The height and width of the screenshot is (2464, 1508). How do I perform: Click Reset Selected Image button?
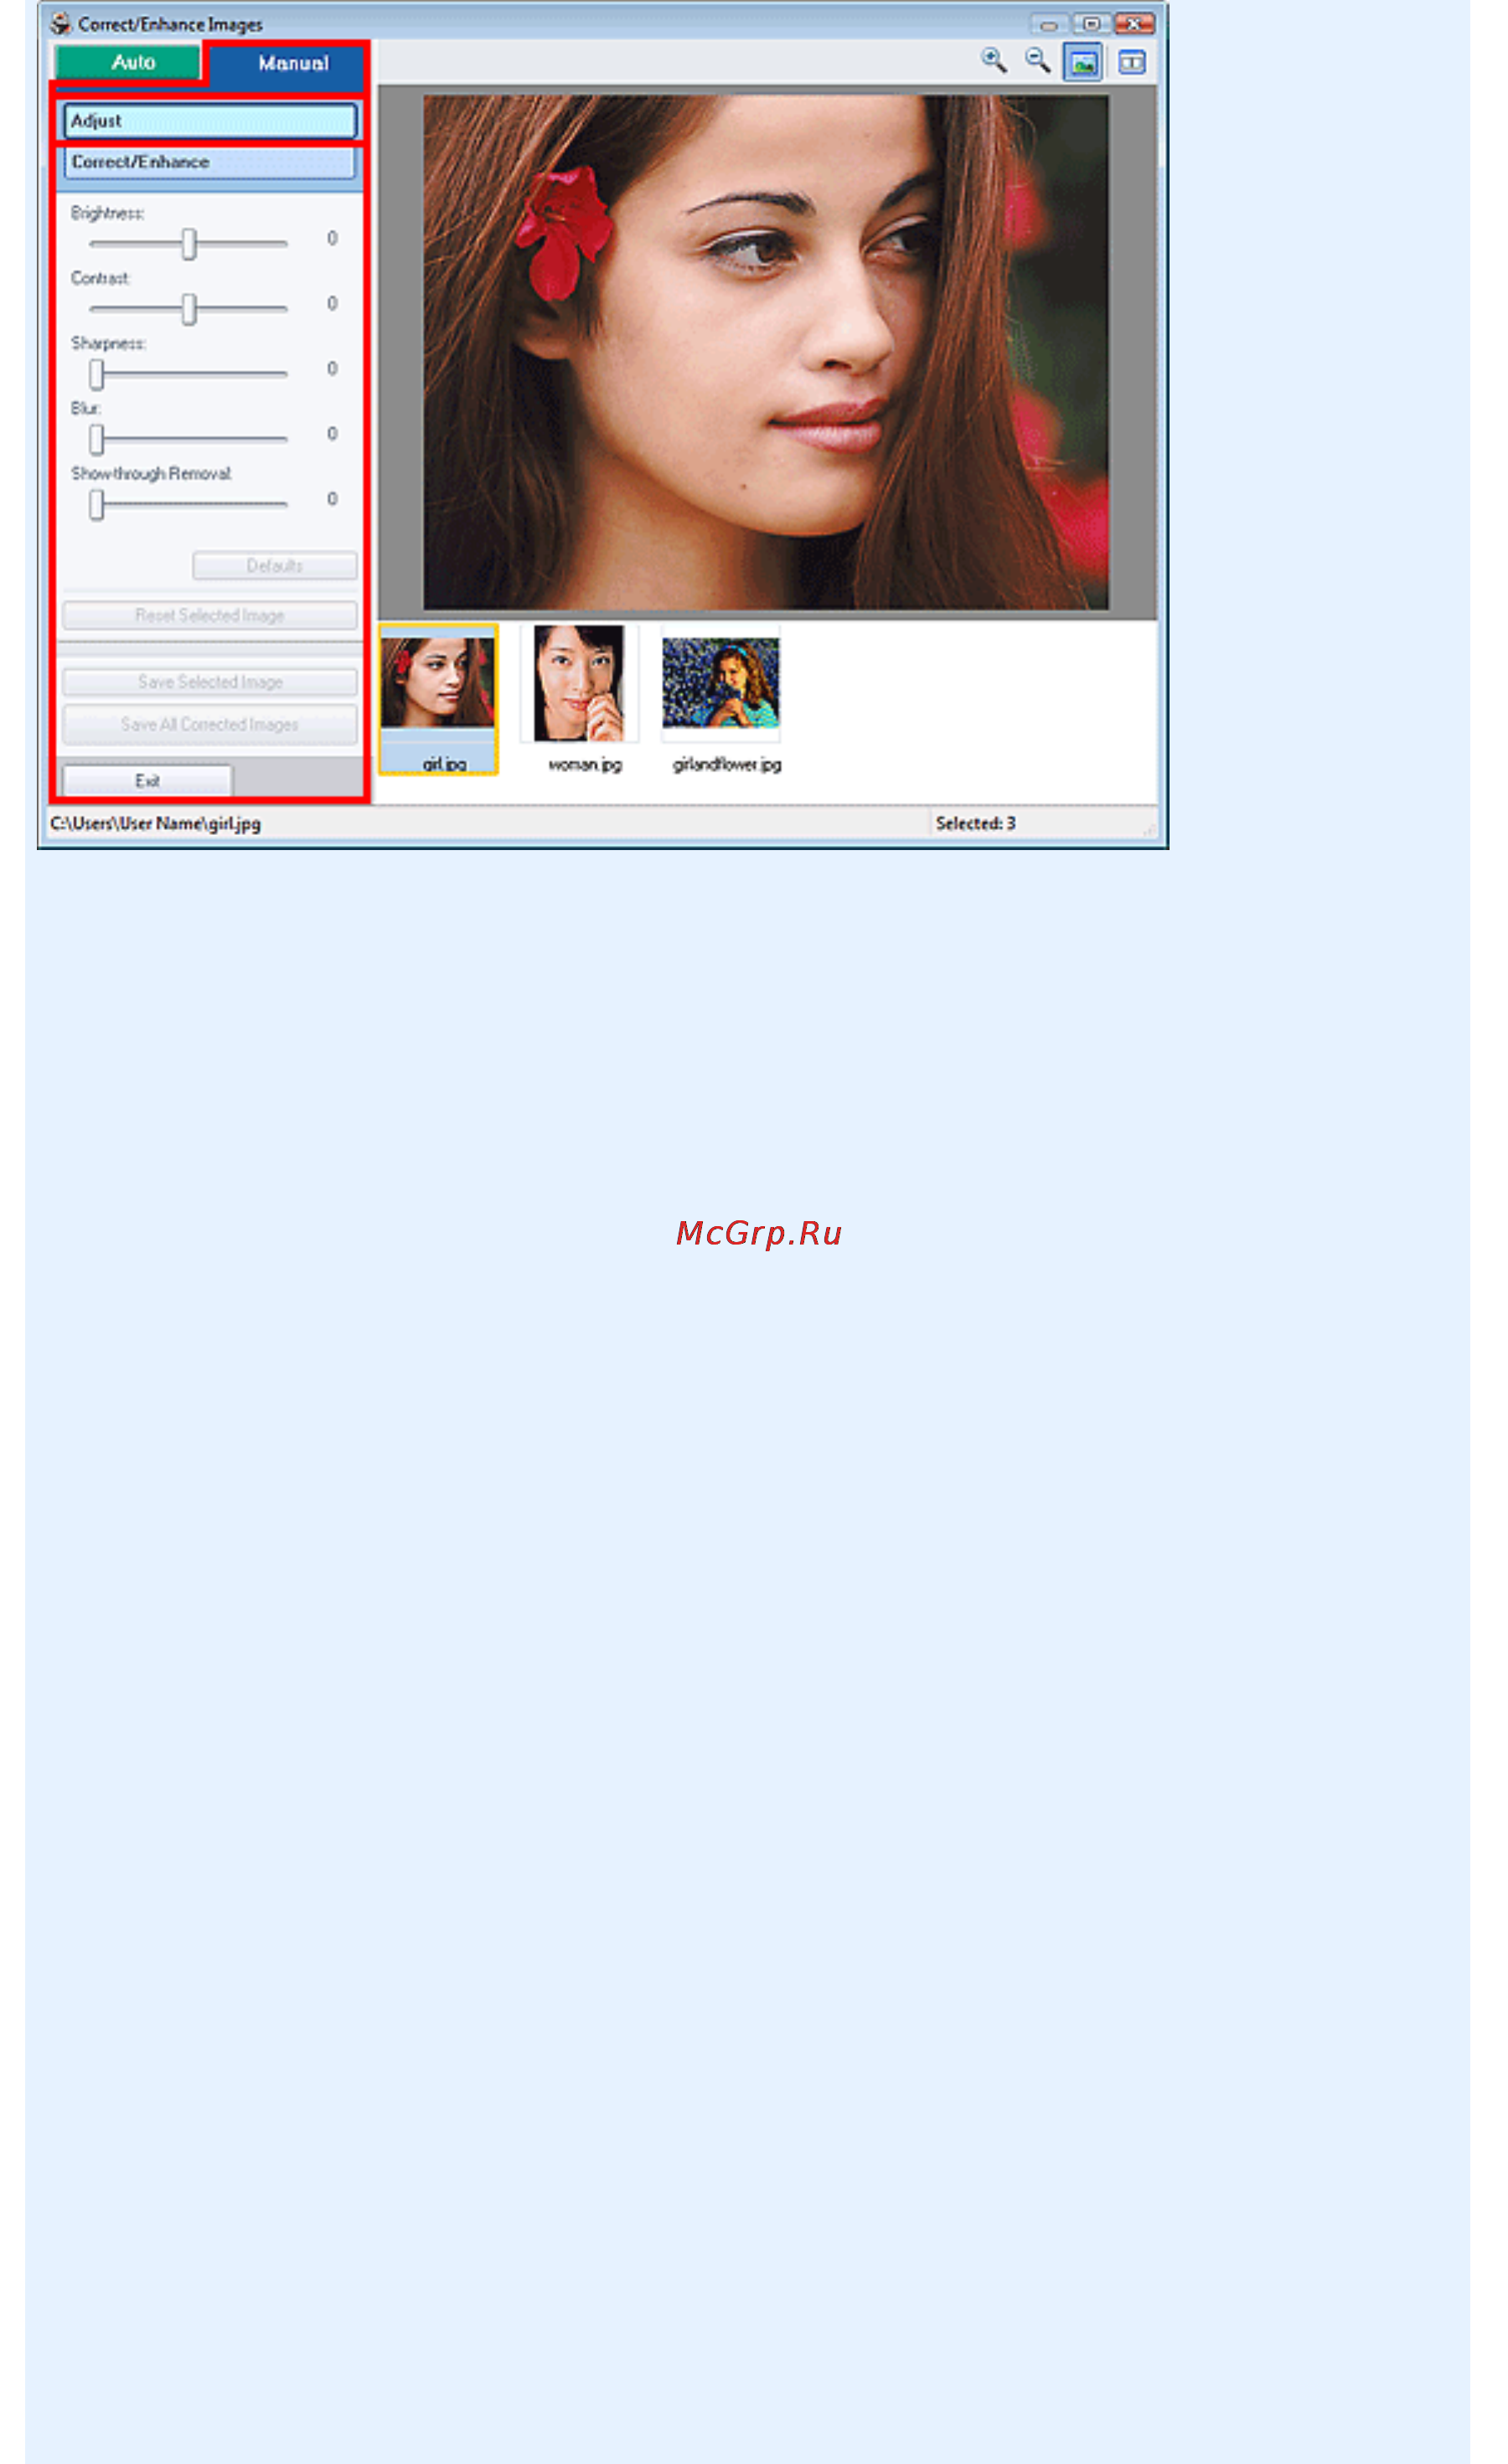(210, 615)
